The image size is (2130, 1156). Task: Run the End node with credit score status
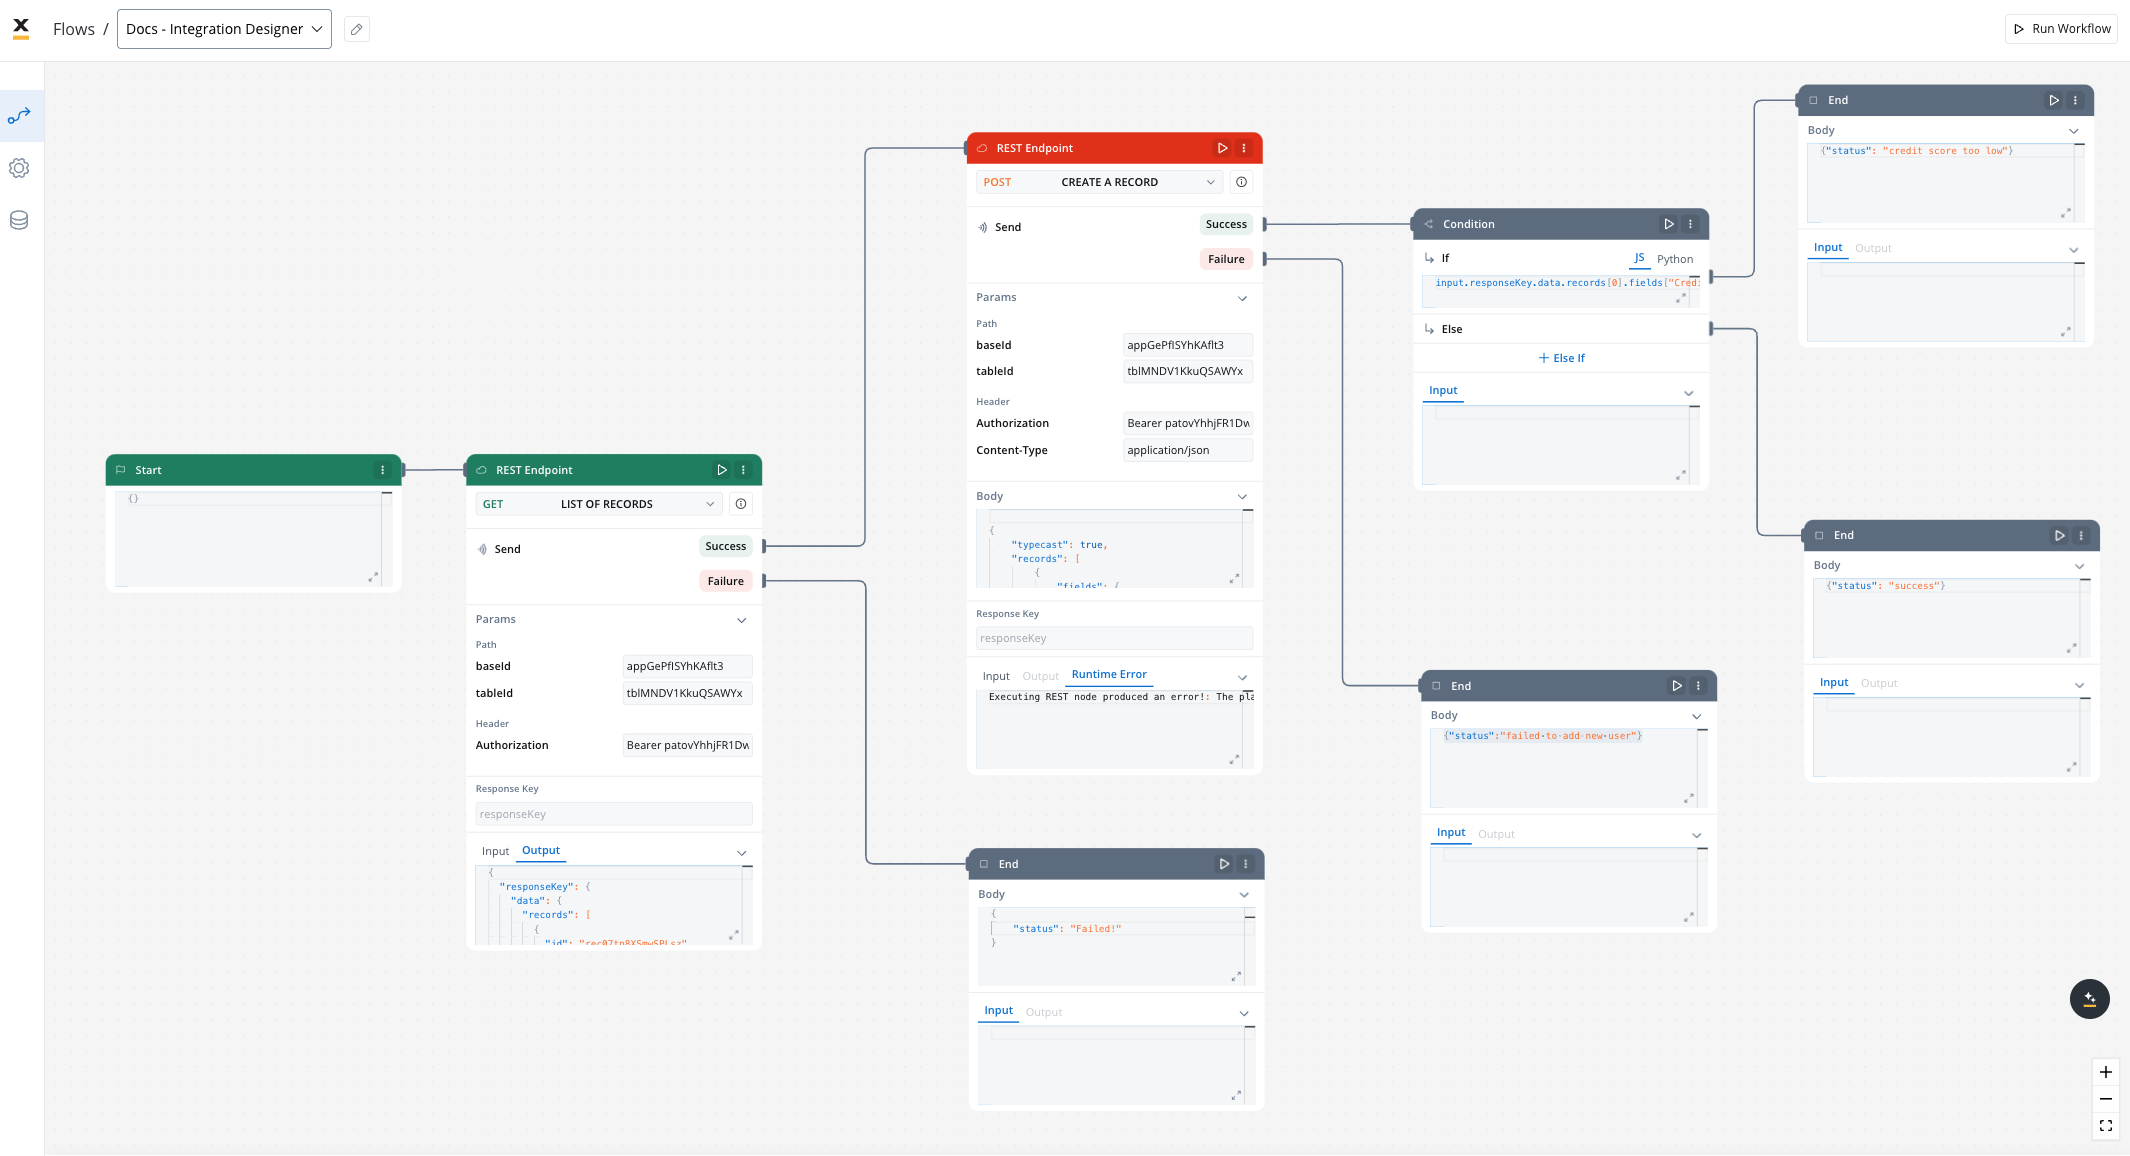[2054, 100]
